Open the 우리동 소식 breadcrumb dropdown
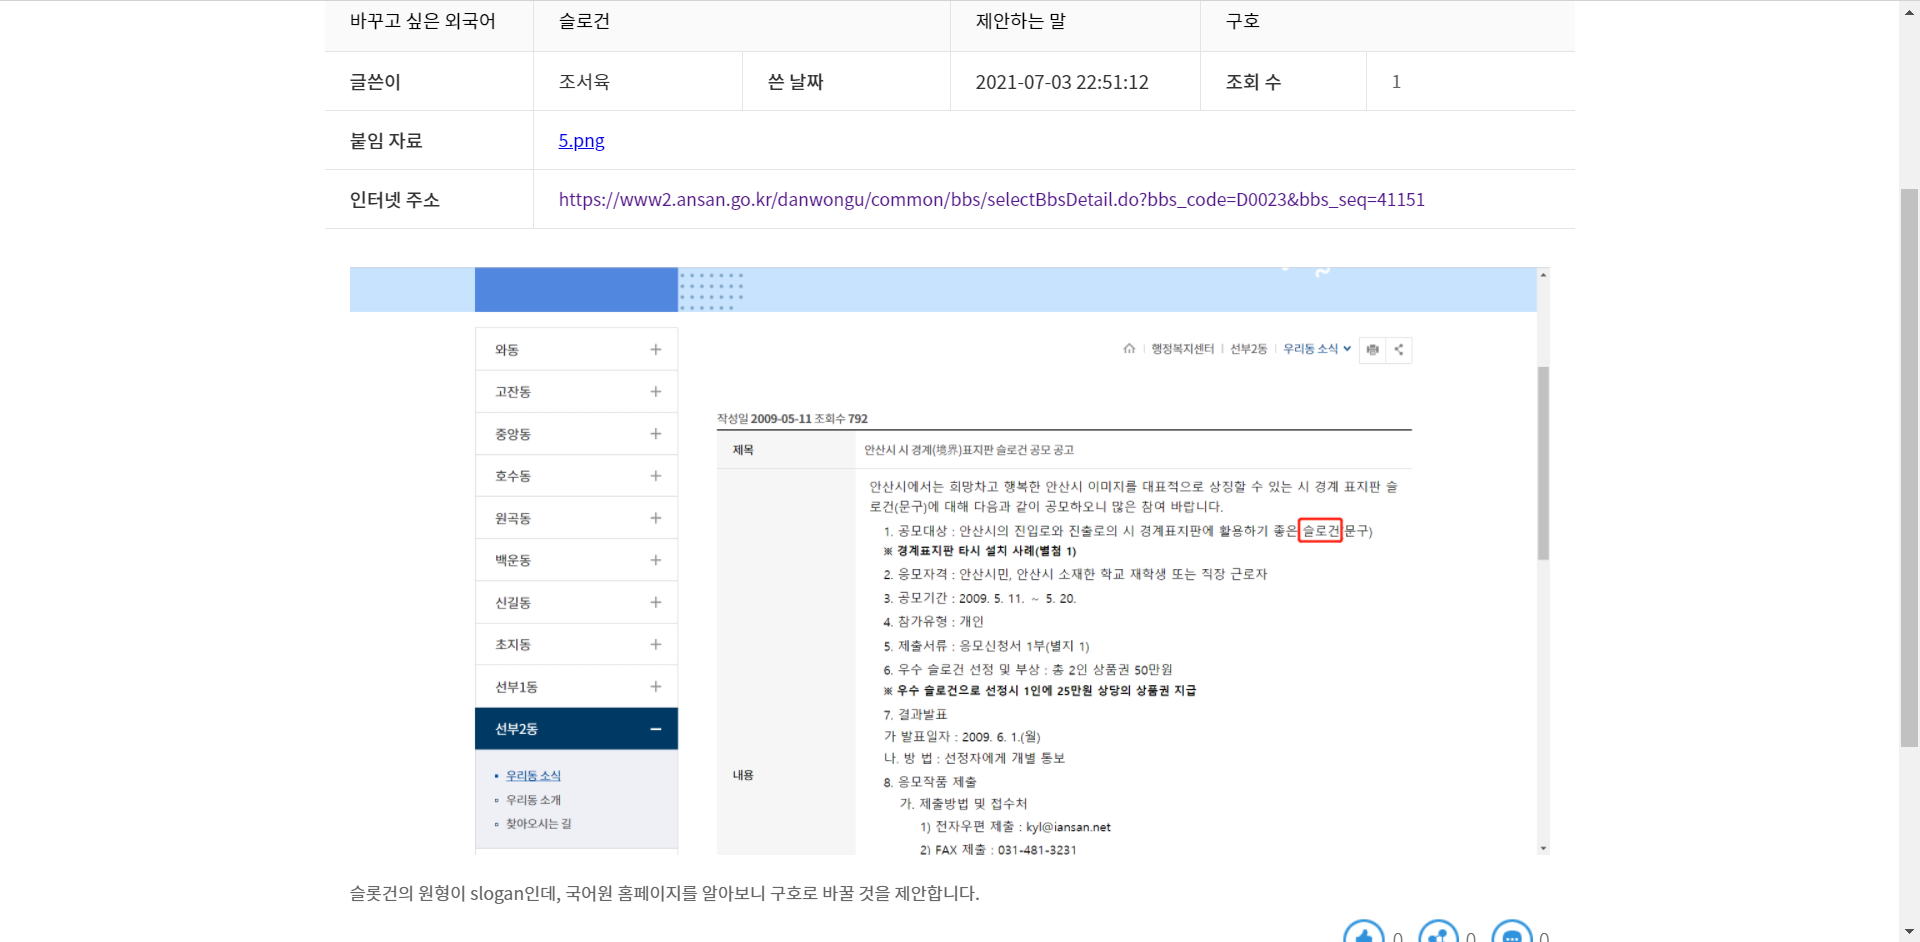 click(x=1317, y=349)
